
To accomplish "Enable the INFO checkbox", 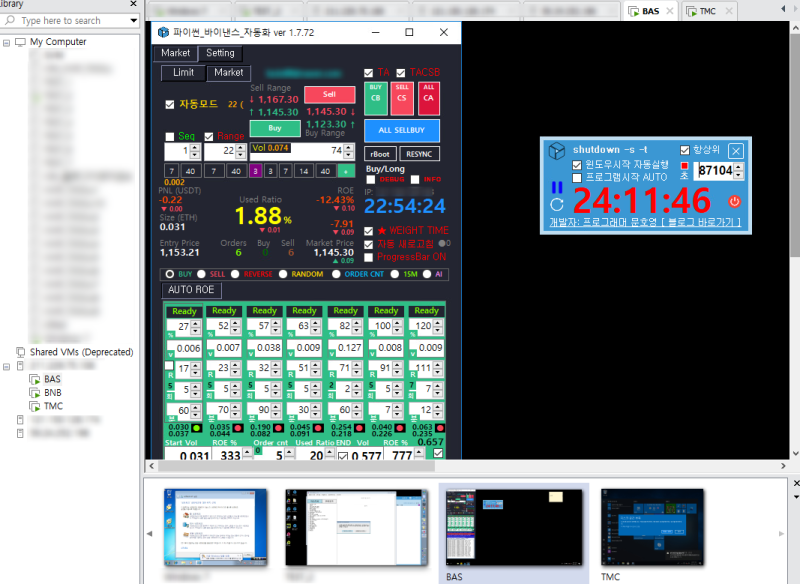I will click(x=415, y=180).
